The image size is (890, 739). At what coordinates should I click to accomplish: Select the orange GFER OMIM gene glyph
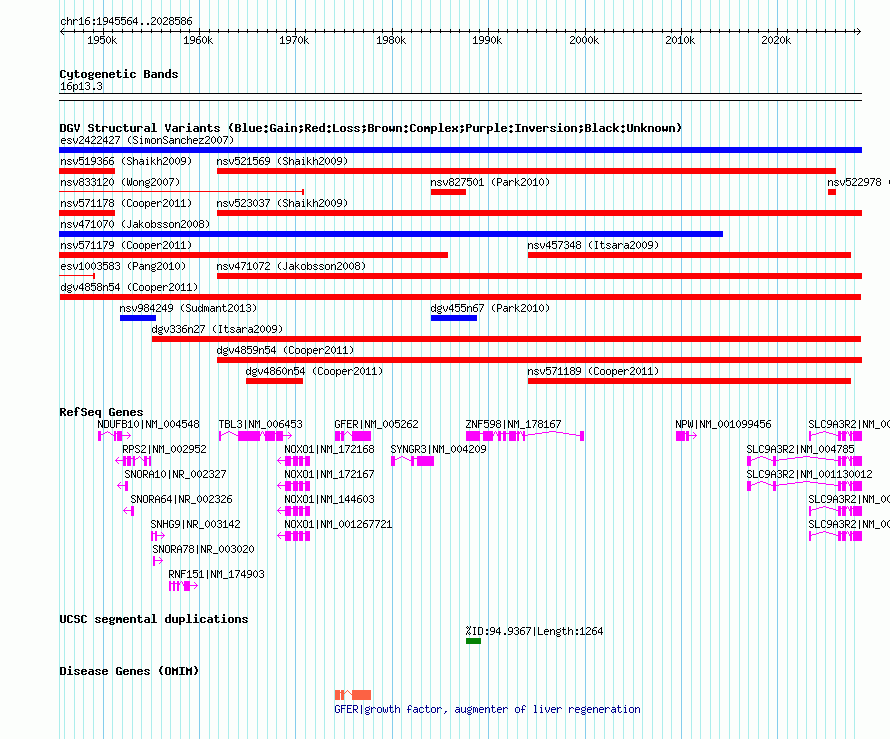click(x=352, y=695)
